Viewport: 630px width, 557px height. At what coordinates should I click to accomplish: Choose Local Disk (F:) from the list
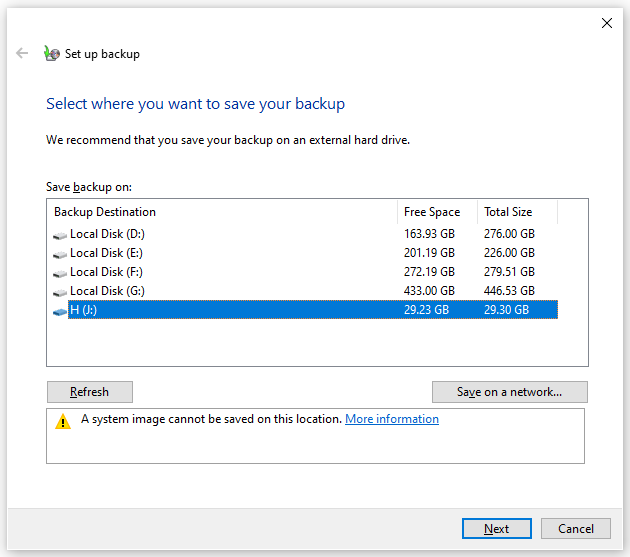[305, 272]
